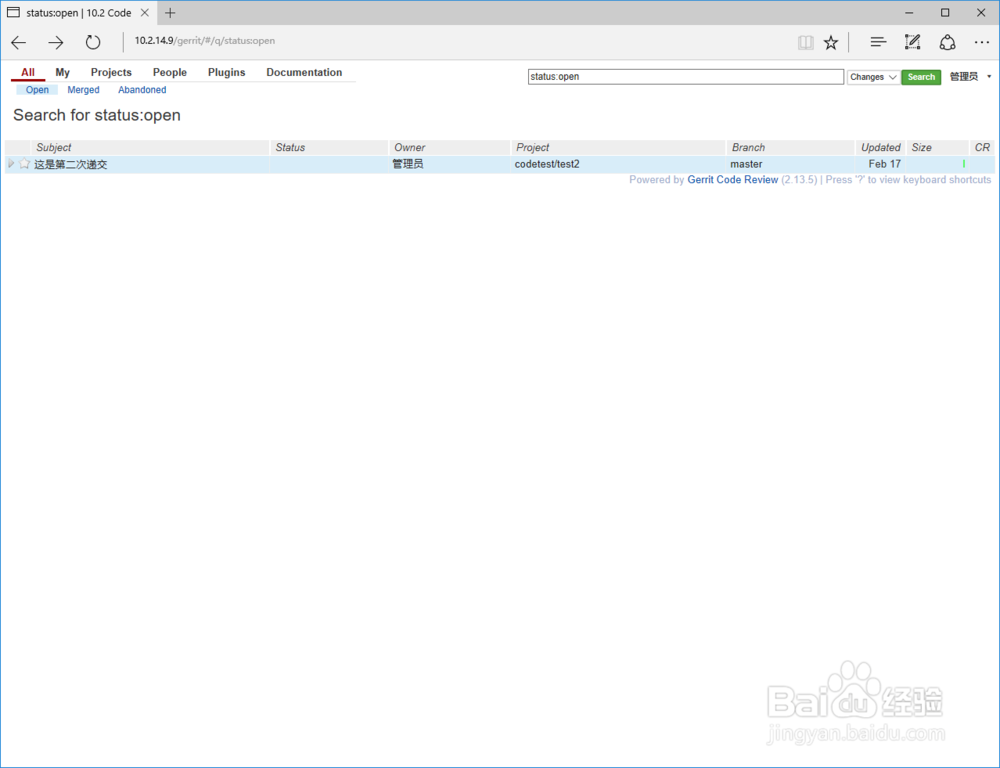Screen dimensions: 1000x768
Task: Open Edge settings via ellipsis icon
Action: [982, 42]
